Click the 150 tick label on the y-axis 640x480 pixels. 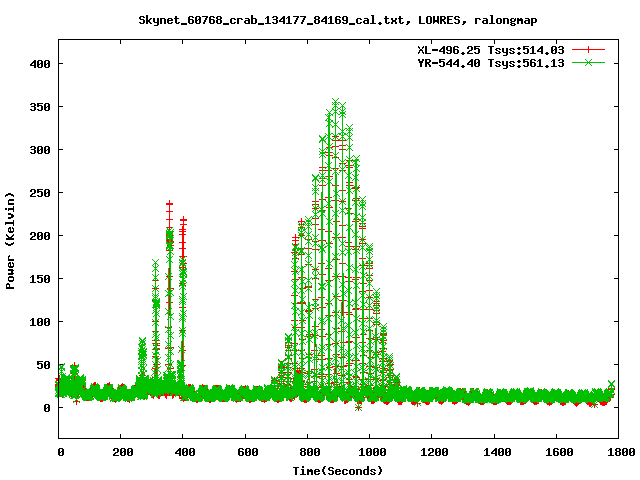point(40,279)
